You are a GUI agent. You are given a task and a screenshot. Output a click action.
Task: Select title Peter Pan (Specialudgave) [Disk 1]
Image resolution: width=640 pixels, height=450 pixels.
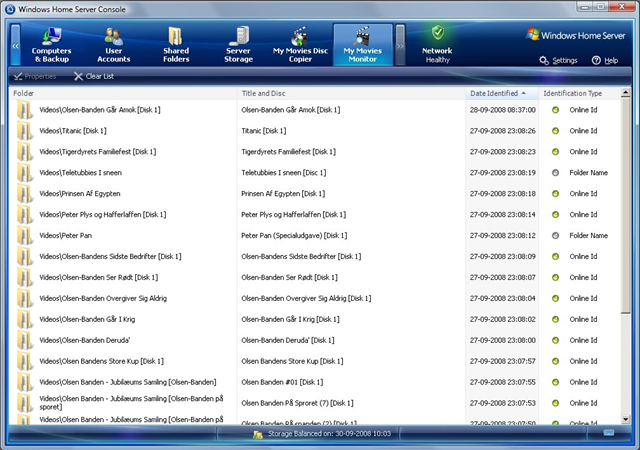pos(294,236)
